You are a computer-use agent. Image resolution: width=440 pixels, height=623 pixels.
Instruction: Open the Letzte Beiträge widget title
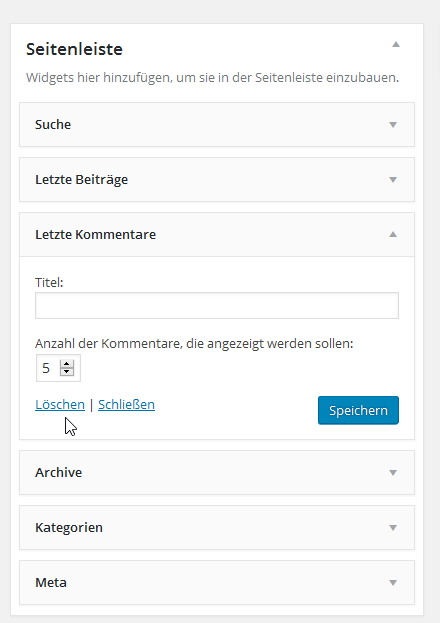(81, 180)
